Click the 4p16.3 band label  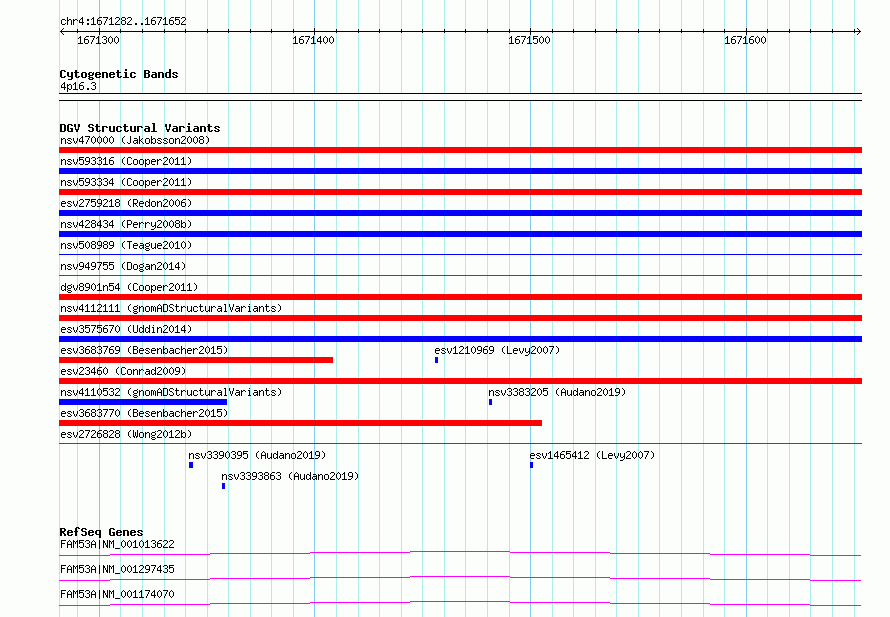click(78, 86)
